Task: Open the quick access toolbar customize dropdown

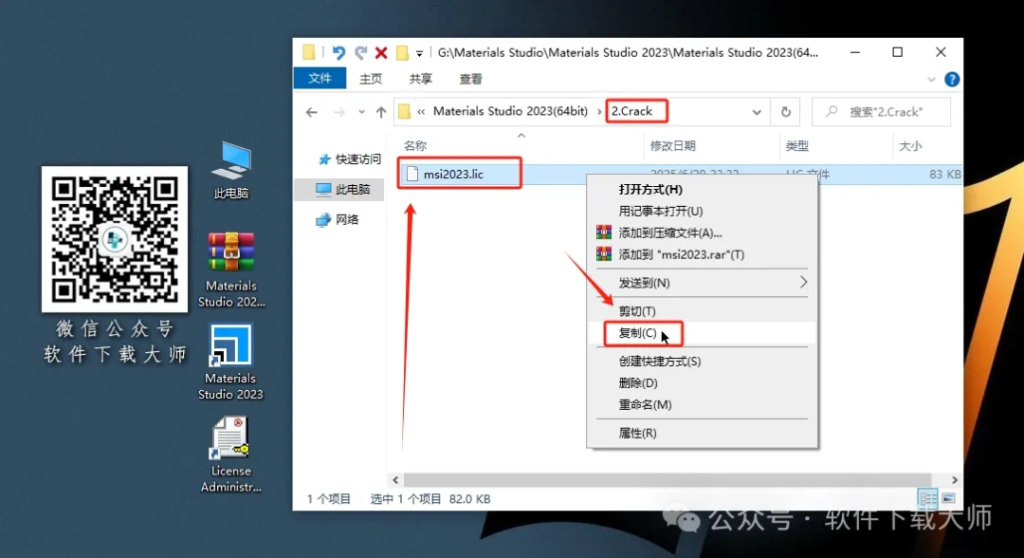Action: point(419,53)
